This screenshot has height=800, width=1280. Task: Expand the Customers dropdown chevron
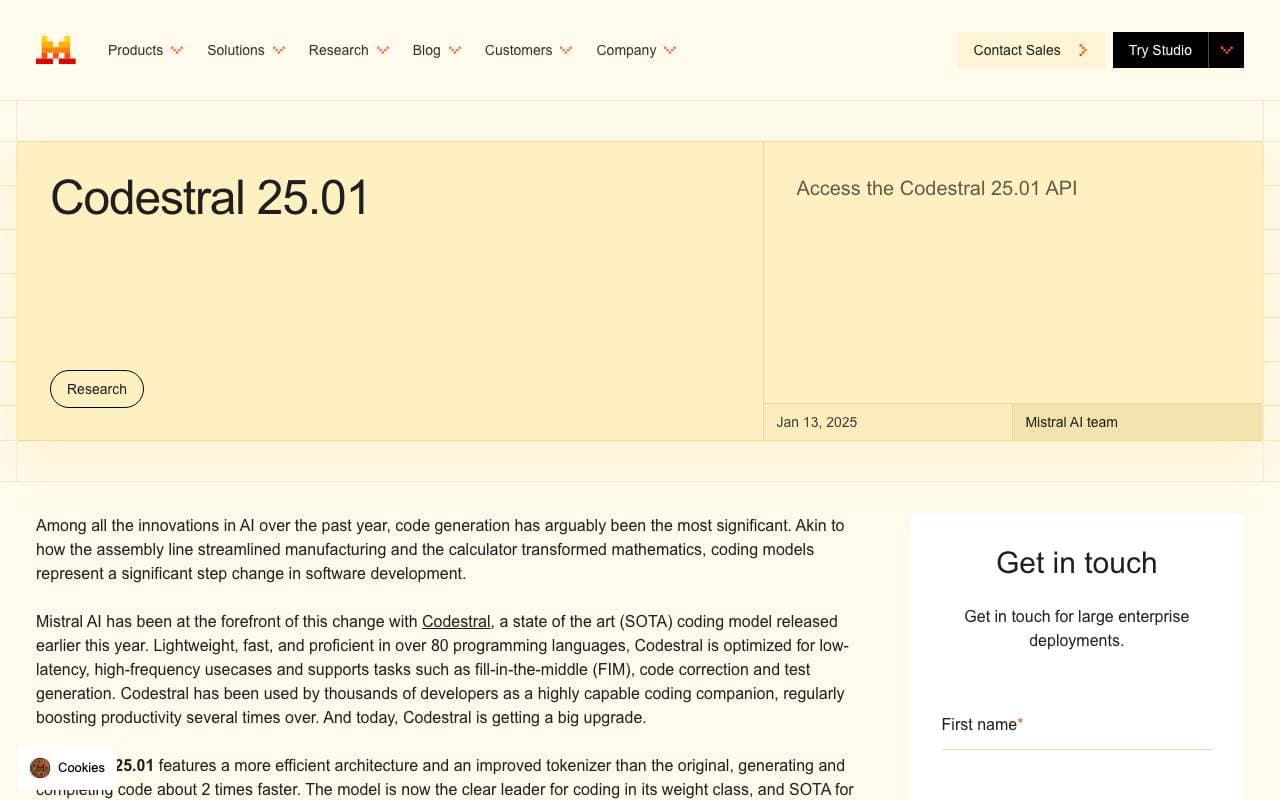pos(566,50)
